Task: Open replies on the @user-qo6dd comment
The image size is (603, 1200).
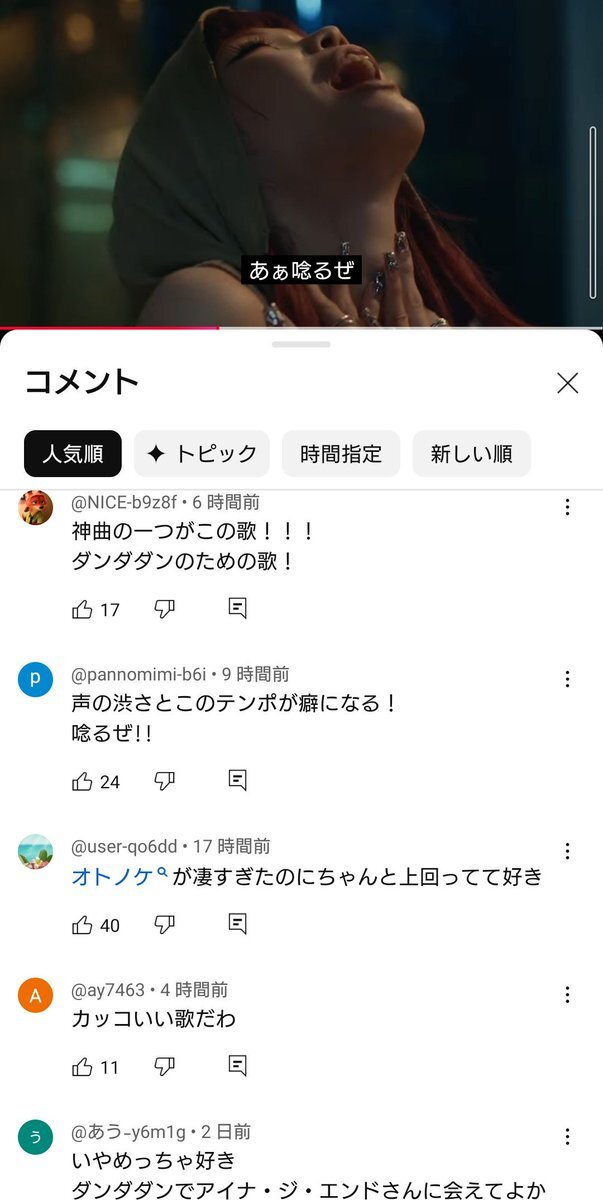Action: click(x=237, y=924)
